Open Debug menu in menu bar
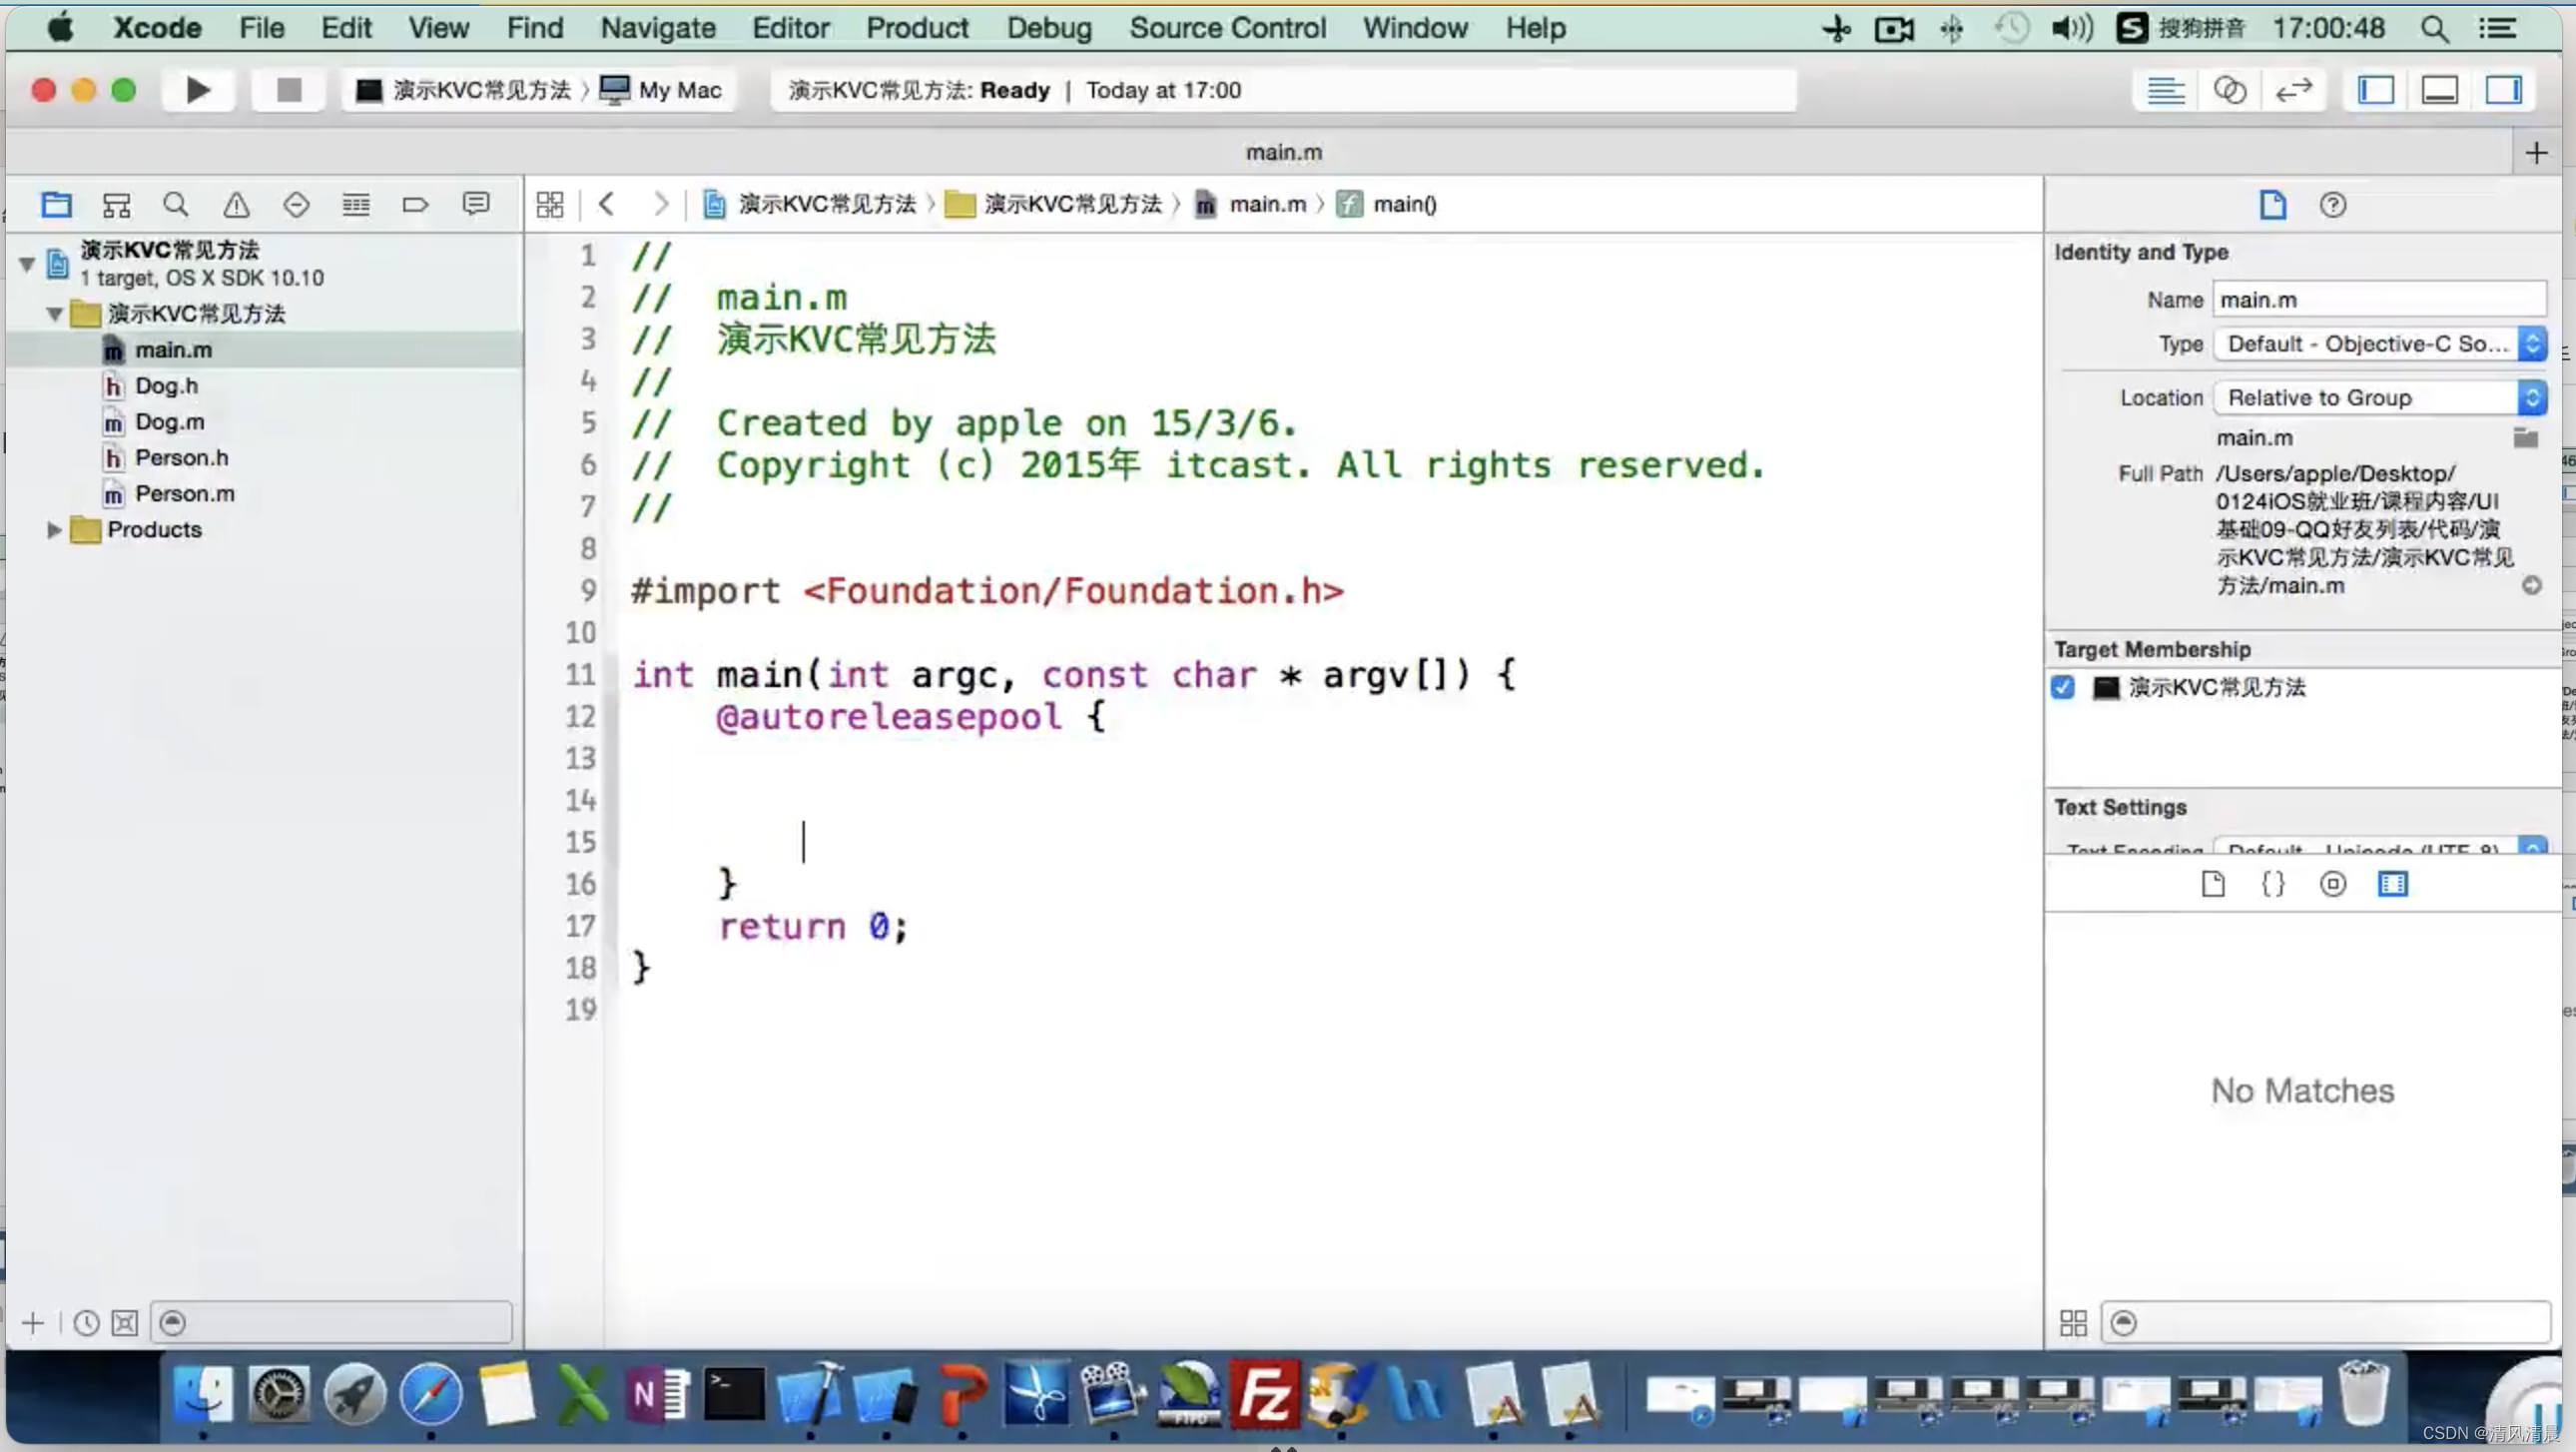This screenshot has width=2576, height=1452. click(x=1047, y=27)
